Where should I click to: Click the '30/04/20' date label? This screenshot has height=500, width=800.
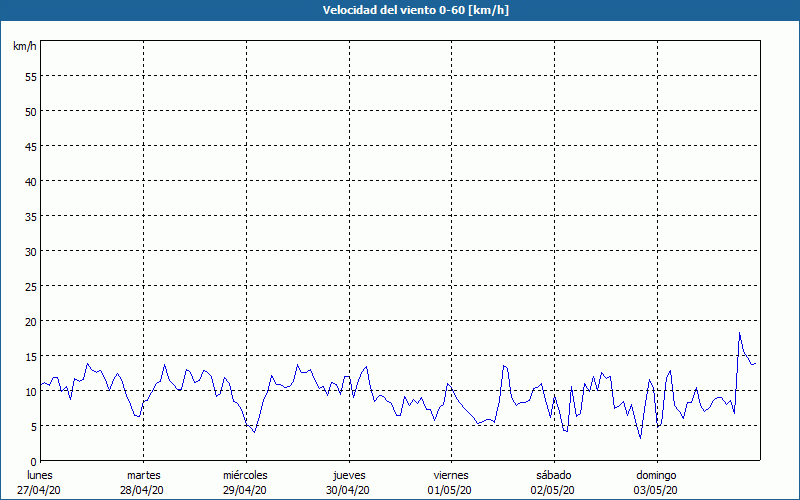pos(348,490)
